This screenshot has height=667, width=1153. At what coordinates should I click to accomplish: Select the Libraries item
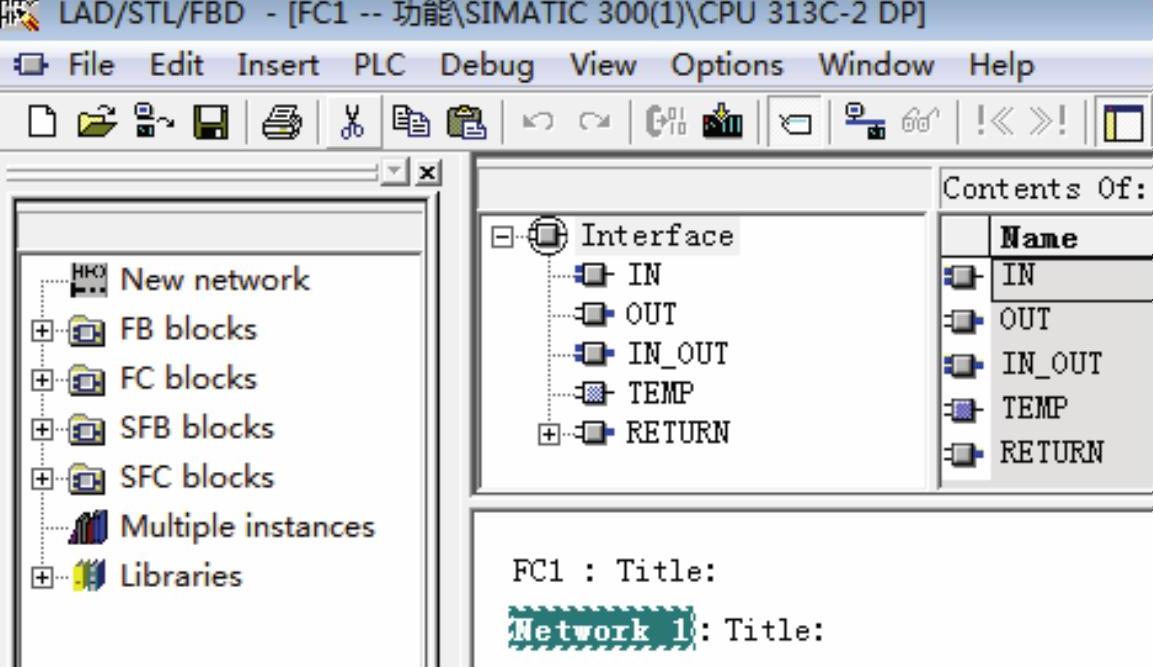181,575
